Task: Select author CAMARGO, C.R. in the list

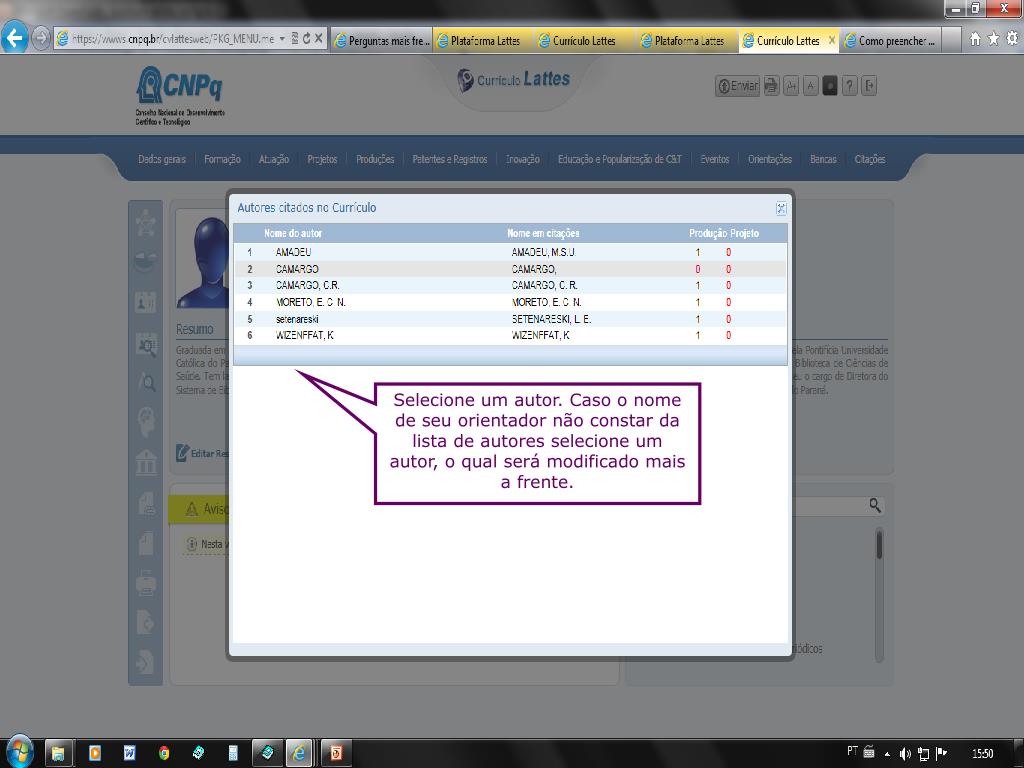Action: [308, 285]
